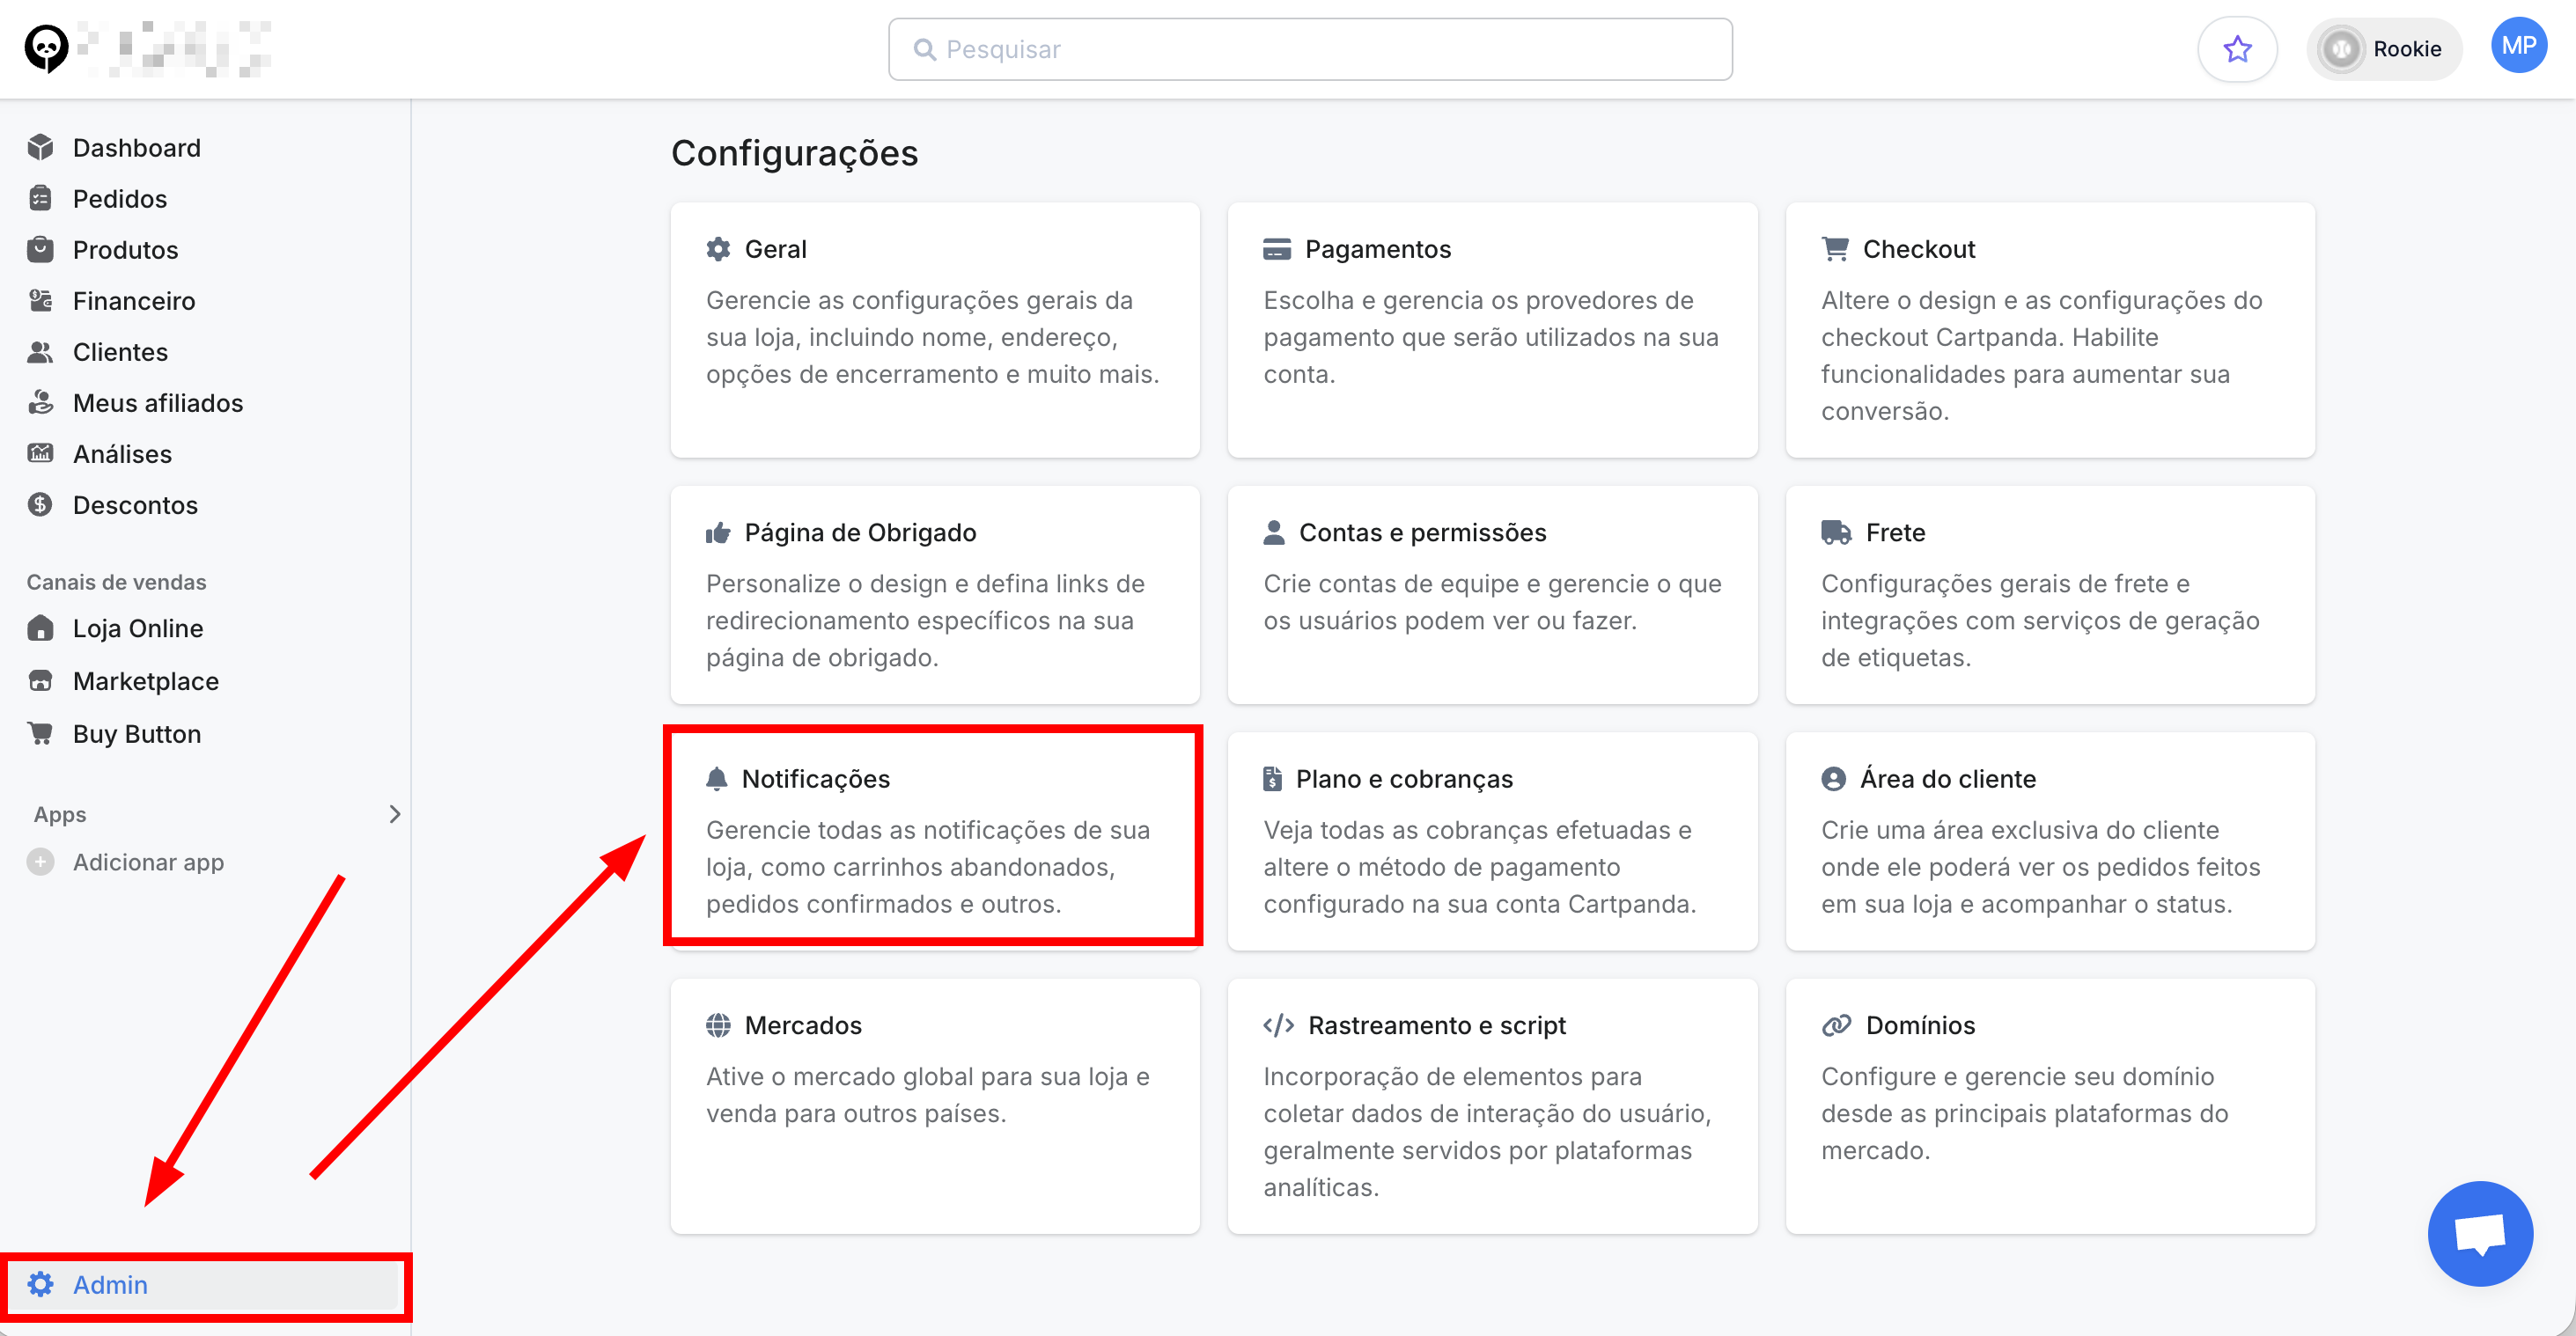2576x1336 pixels.
Task: Click the star favorites icon
Action: (x=2237, y=49)
